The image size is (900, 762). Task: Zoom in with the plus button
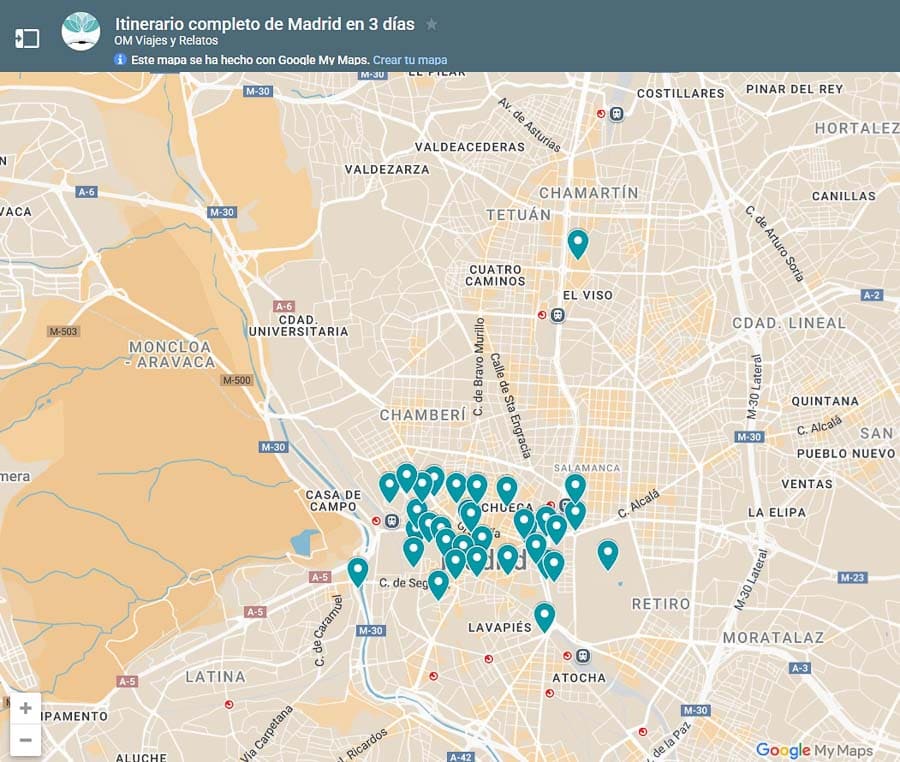pos(25,709)
